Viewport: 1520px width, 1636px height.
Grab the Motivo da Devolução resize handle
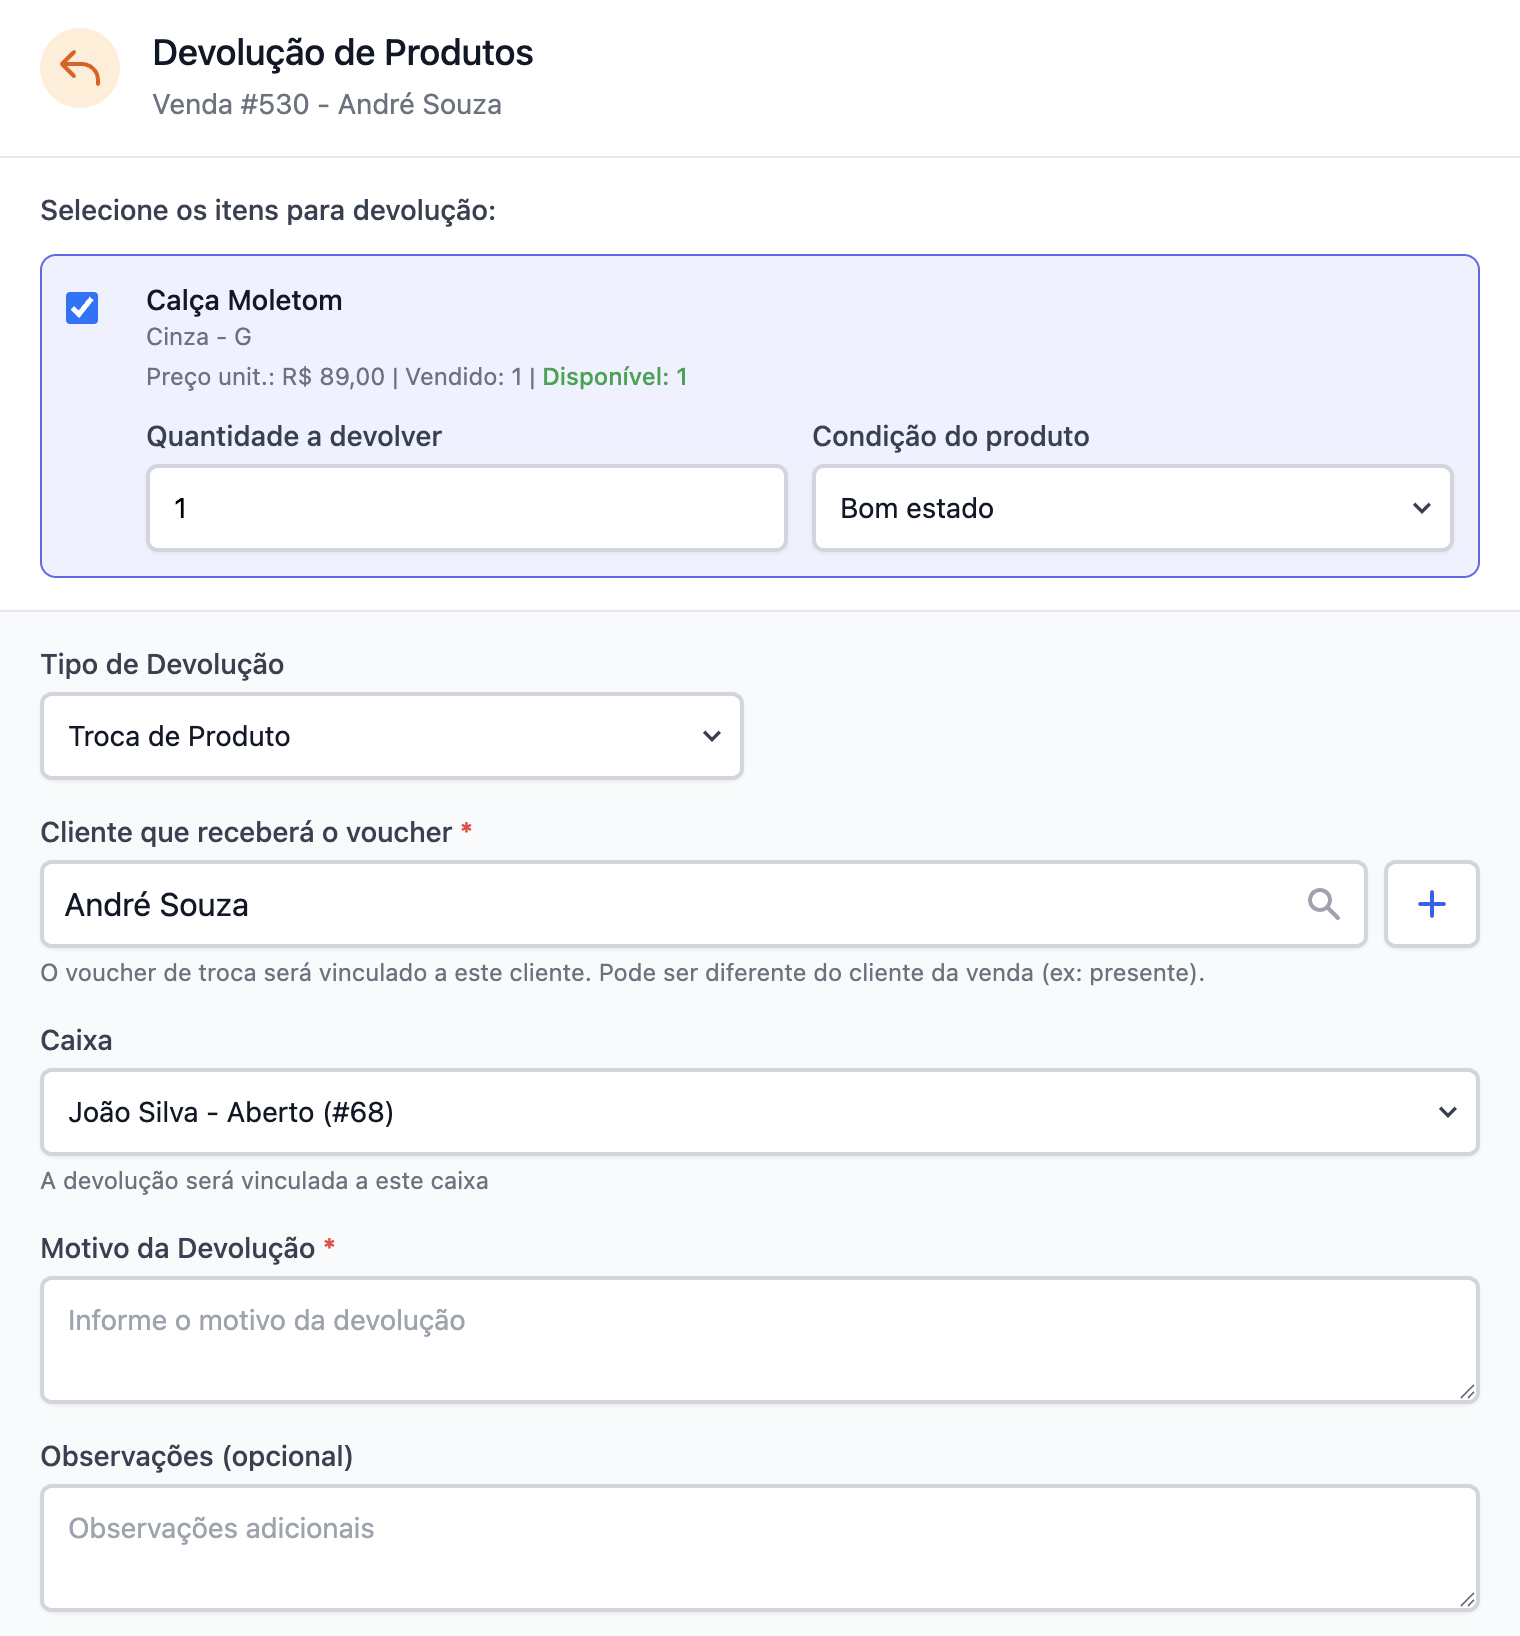click(1467, 1391)
